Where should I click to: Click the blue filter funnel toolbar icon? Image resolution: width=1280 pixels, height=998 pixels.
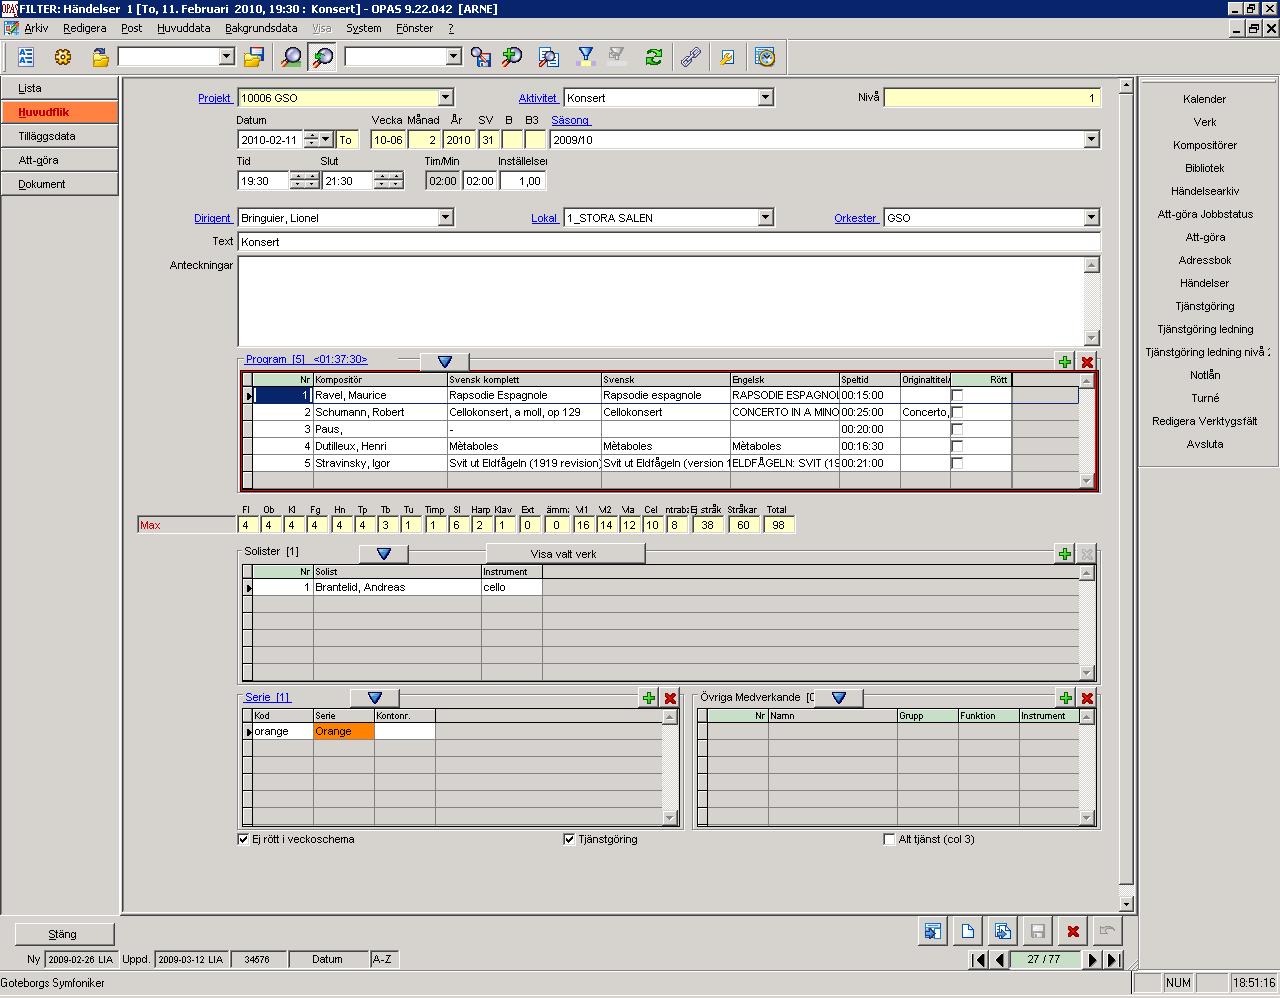pos(586,57)
